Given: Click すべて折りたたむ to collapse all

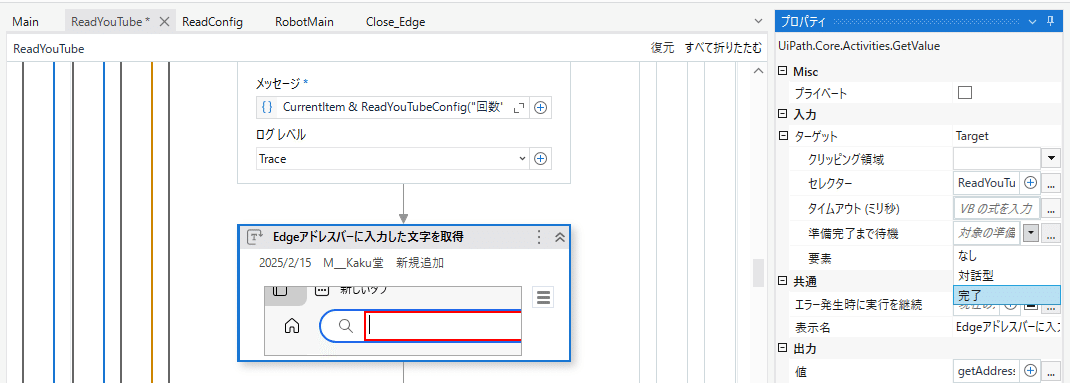Looking at the screenshot, I should [x=723, y=48].
